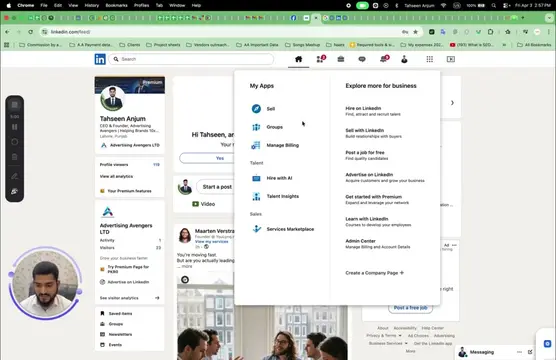Click Hire on LinkedIn link
Screen dimensions: 556x360
point(363,108)
